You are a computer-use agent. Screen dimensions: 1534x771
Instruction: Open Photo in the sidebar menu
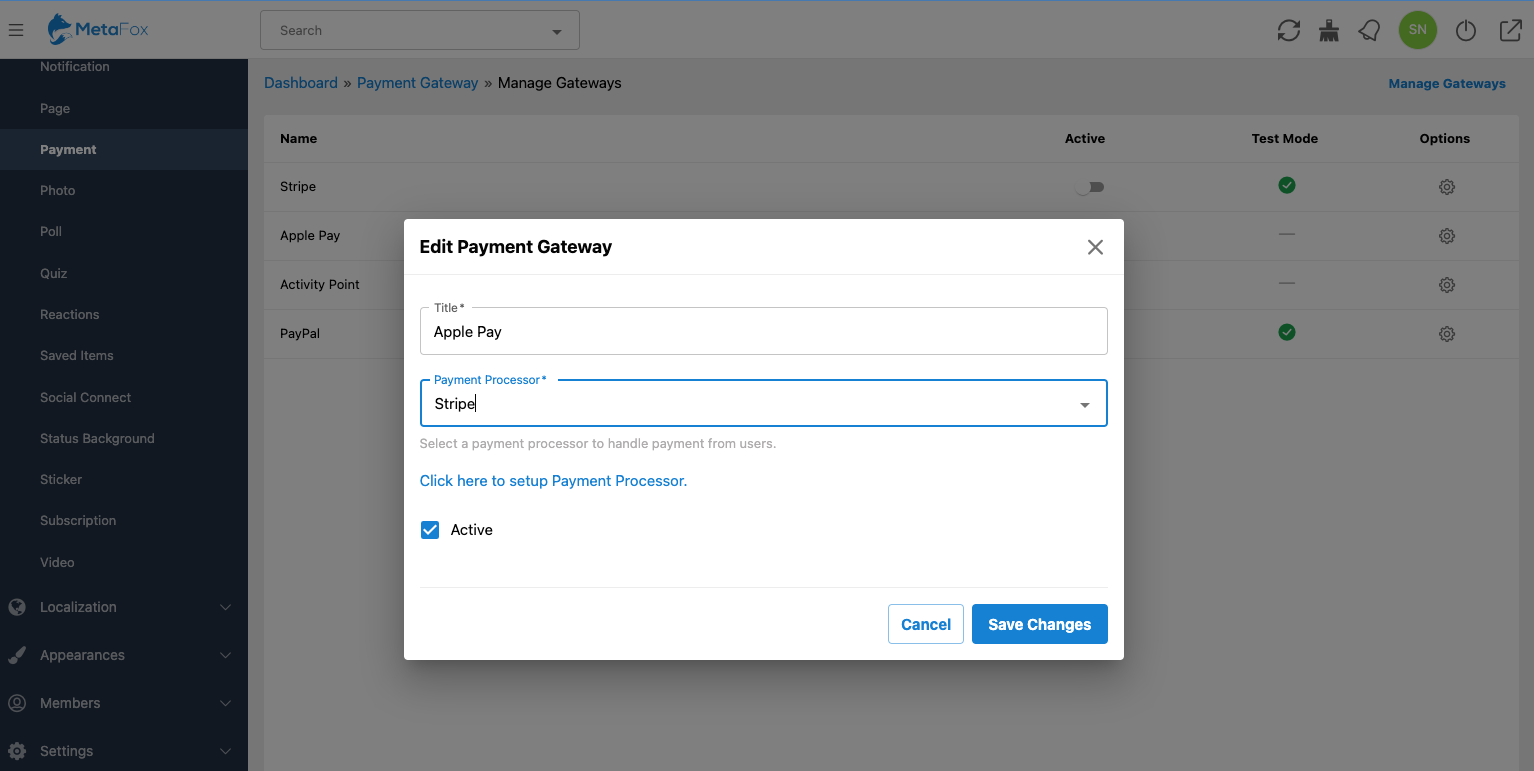[x=58, y=190]
